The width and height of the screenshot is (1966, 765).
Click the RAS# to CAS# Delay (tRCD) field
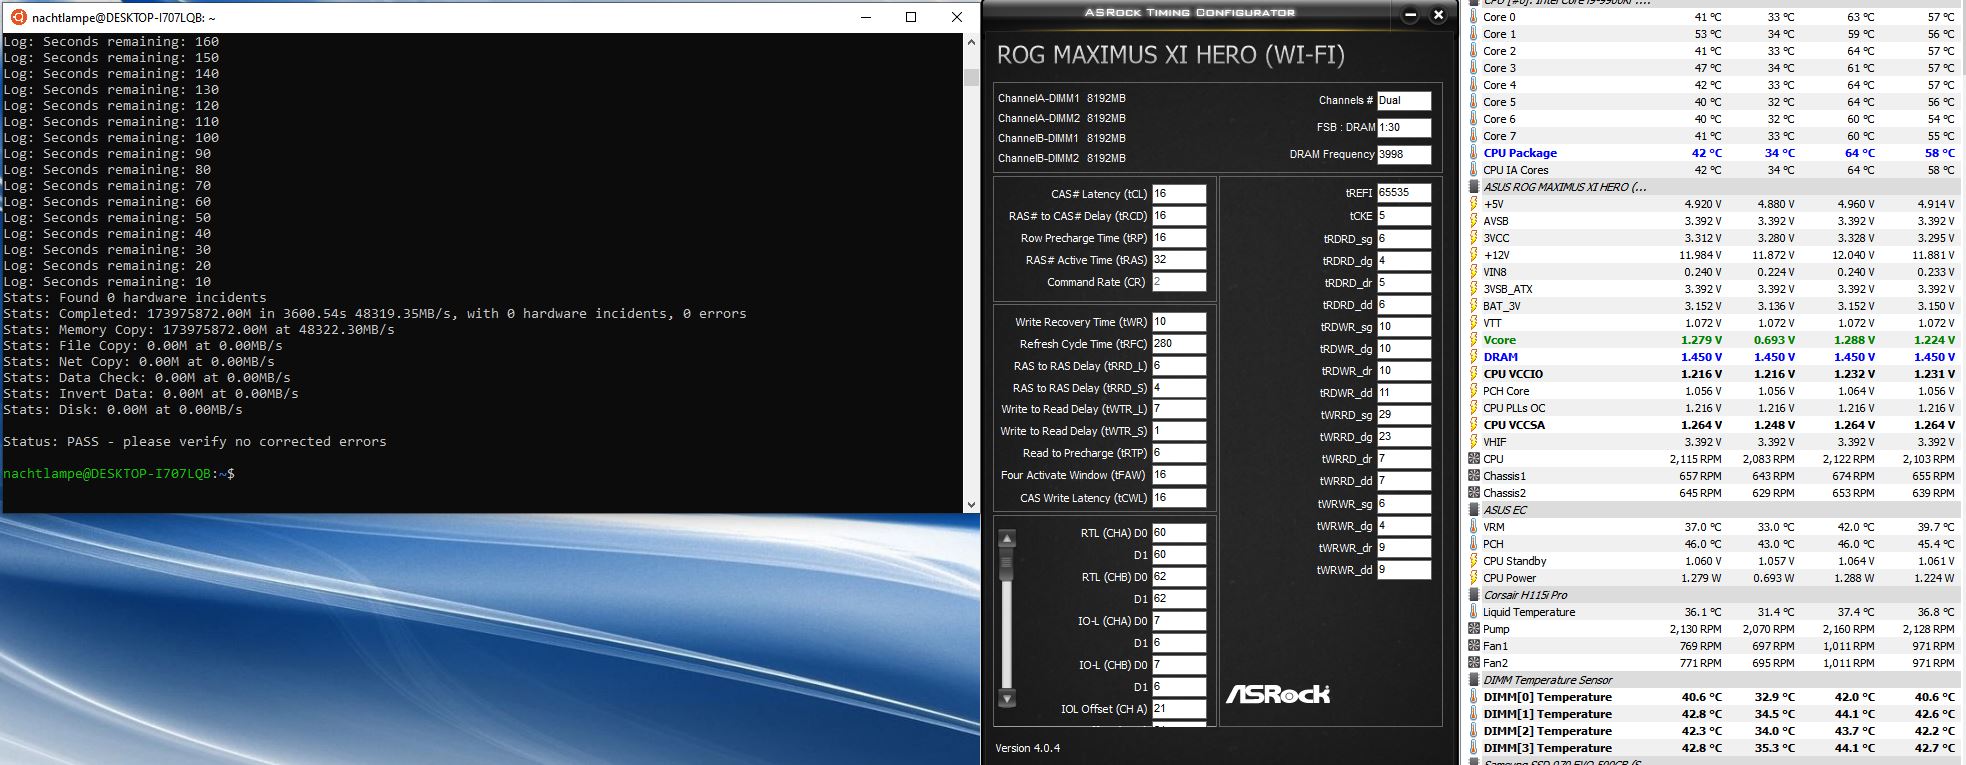pos(1179,216)
